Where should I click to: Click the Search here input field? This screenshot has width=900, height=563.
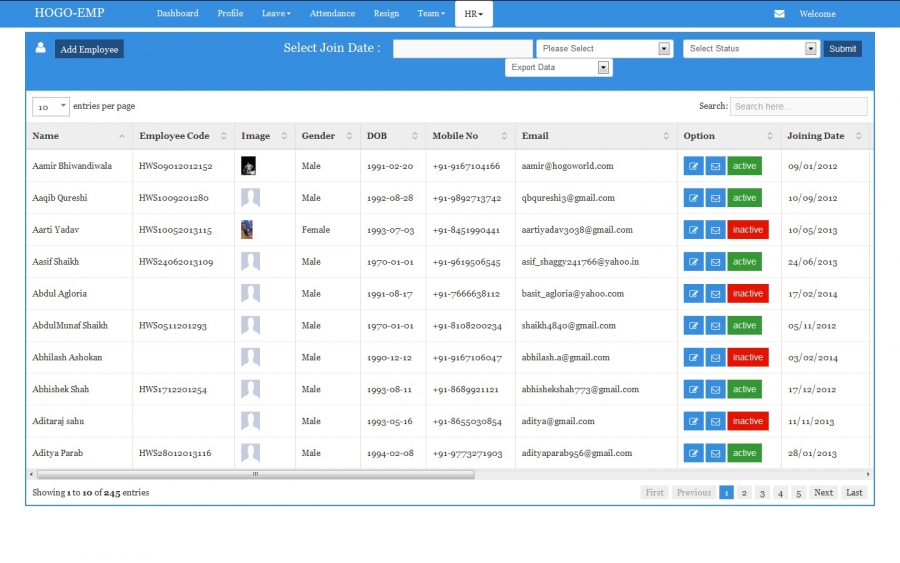[x=798, y=106]
